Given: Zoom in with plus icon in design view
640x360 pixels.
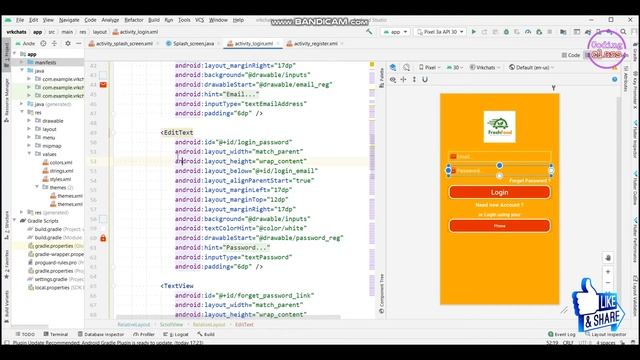Looking at the screenshot, I should click(608, 271).
